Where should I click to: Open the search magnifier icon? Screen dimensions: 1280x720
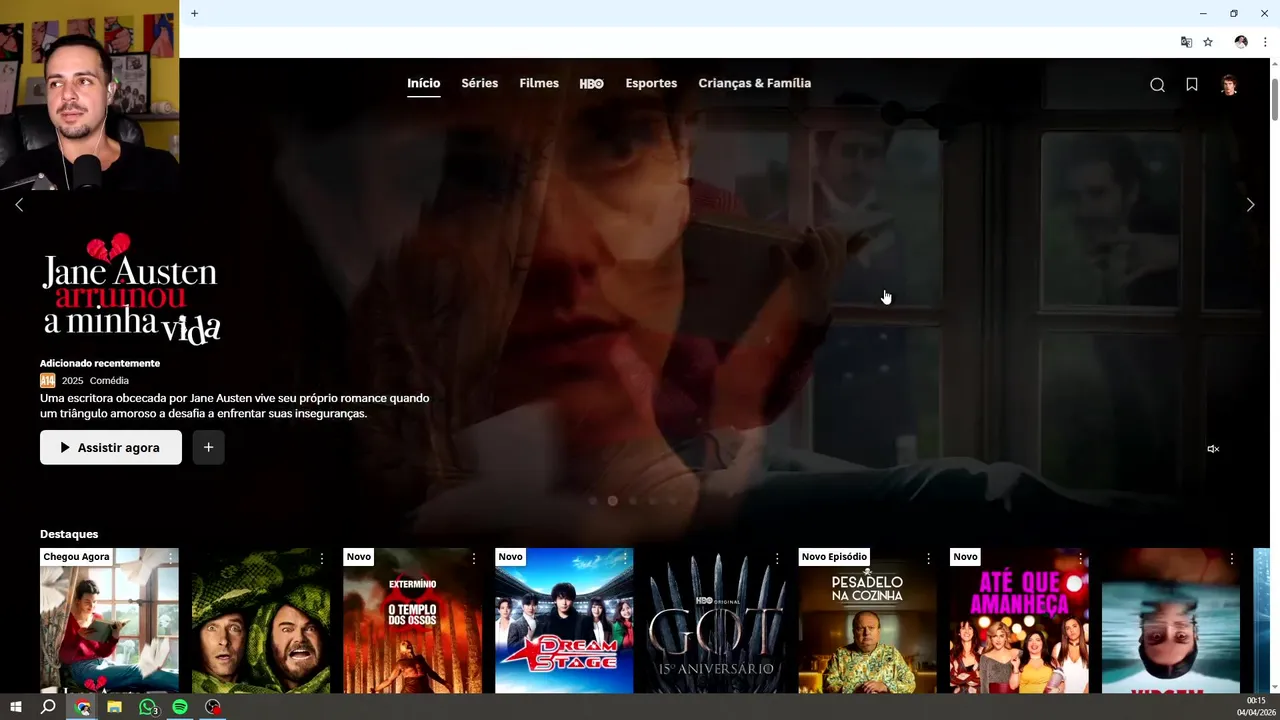point(1157,85)
